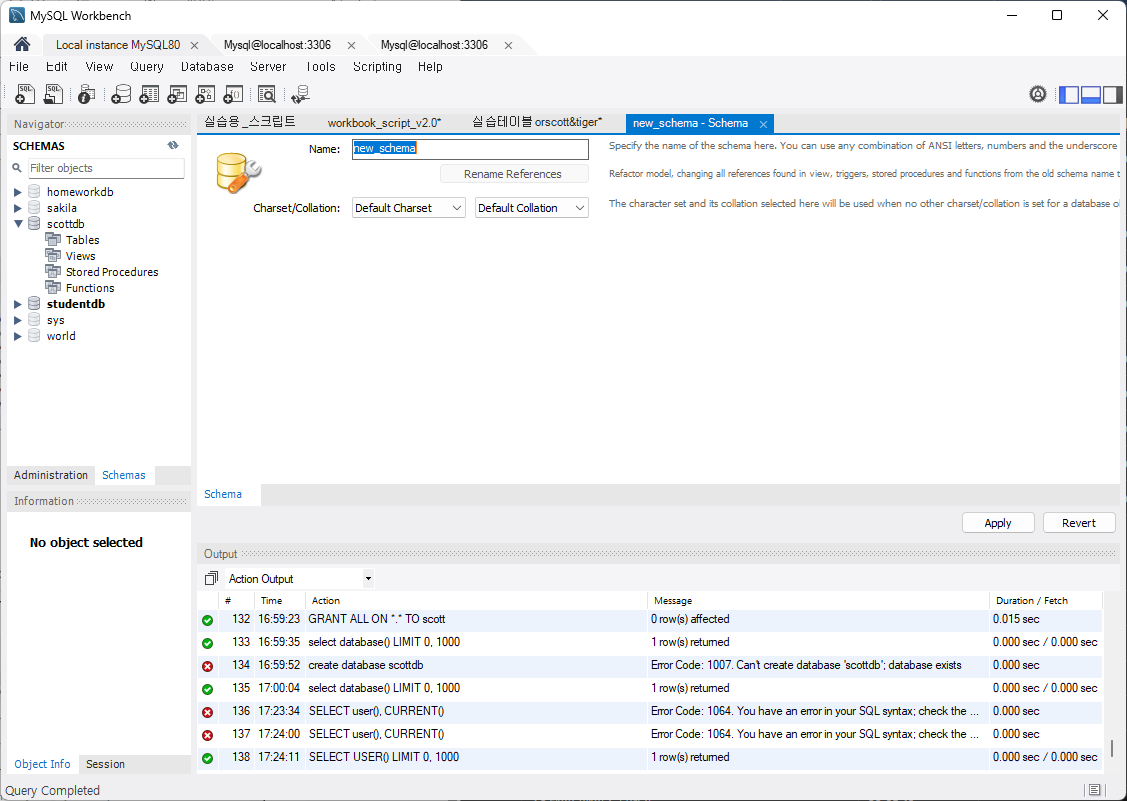The height and width of the screenshot is (801, 1127).
Task: Create a new stored procedure icon
Action: (205, 94)
